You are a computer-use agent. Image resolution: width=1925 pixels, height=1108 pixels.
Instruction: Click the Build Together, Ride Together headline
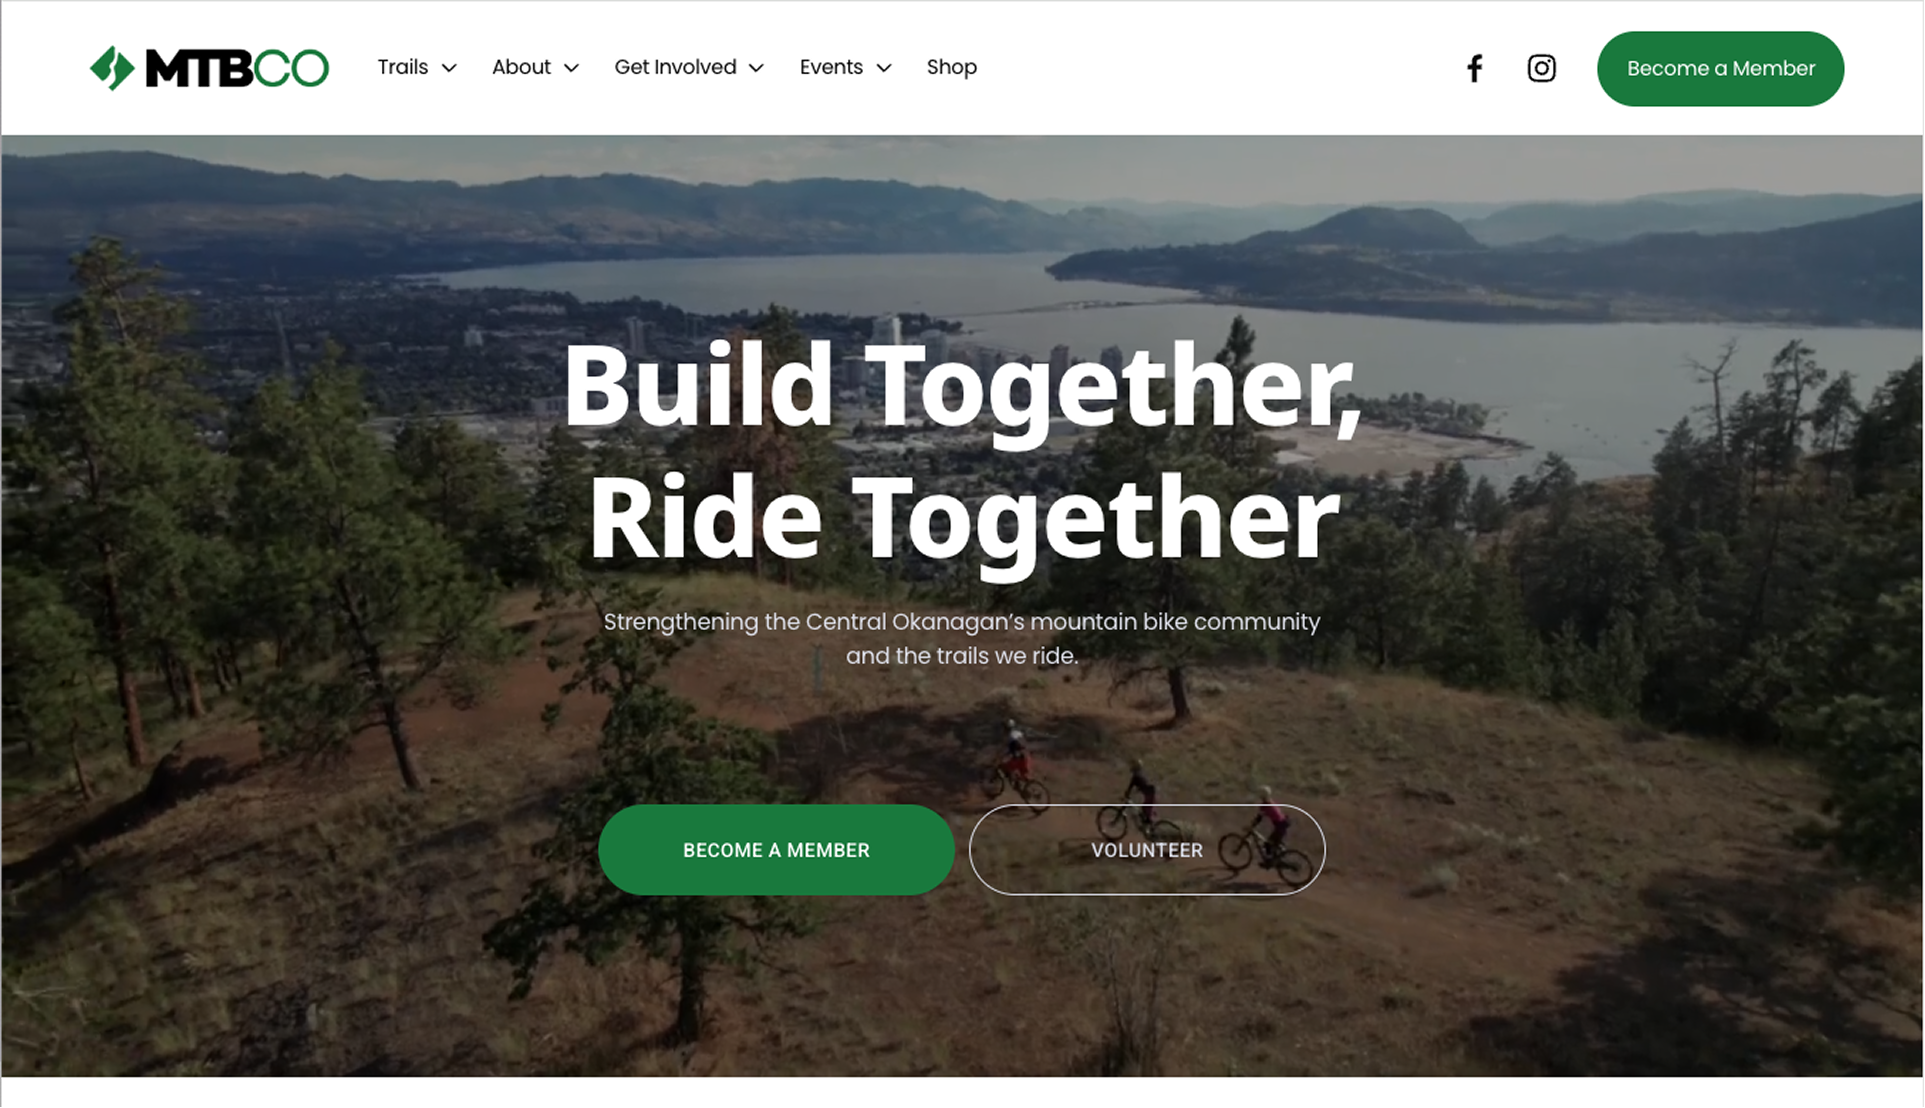962,453
